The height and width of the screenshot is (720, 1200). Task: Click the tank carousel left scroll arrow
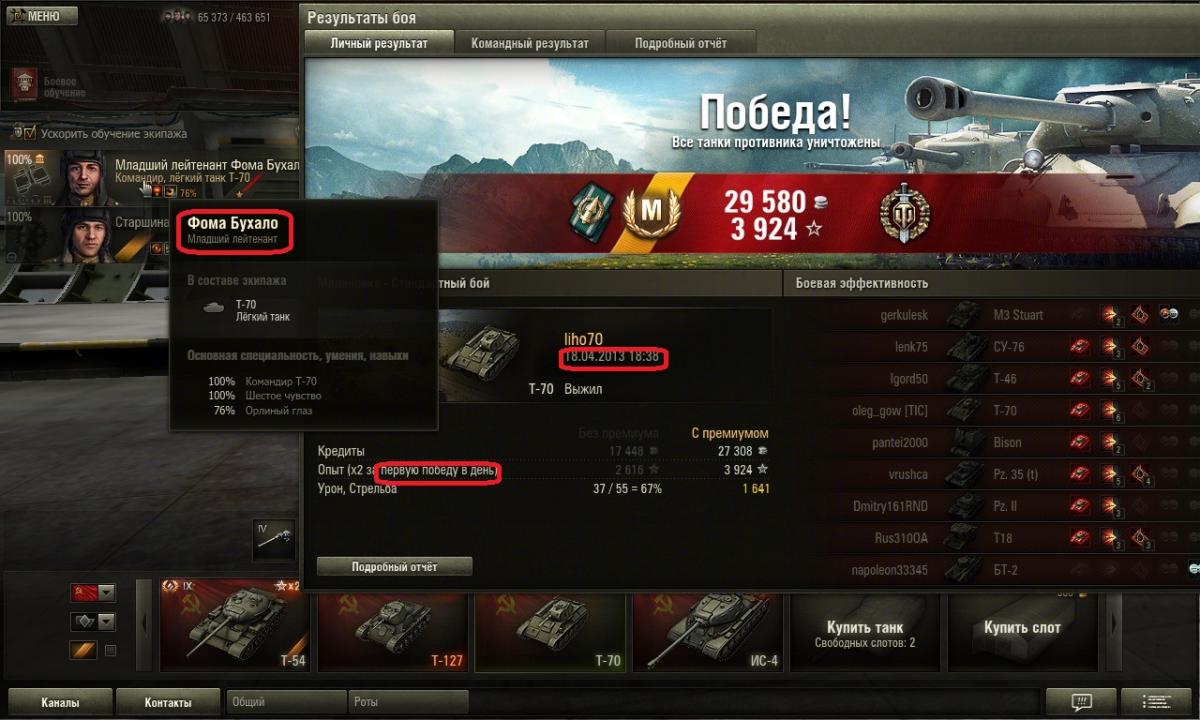coord(144,624)
